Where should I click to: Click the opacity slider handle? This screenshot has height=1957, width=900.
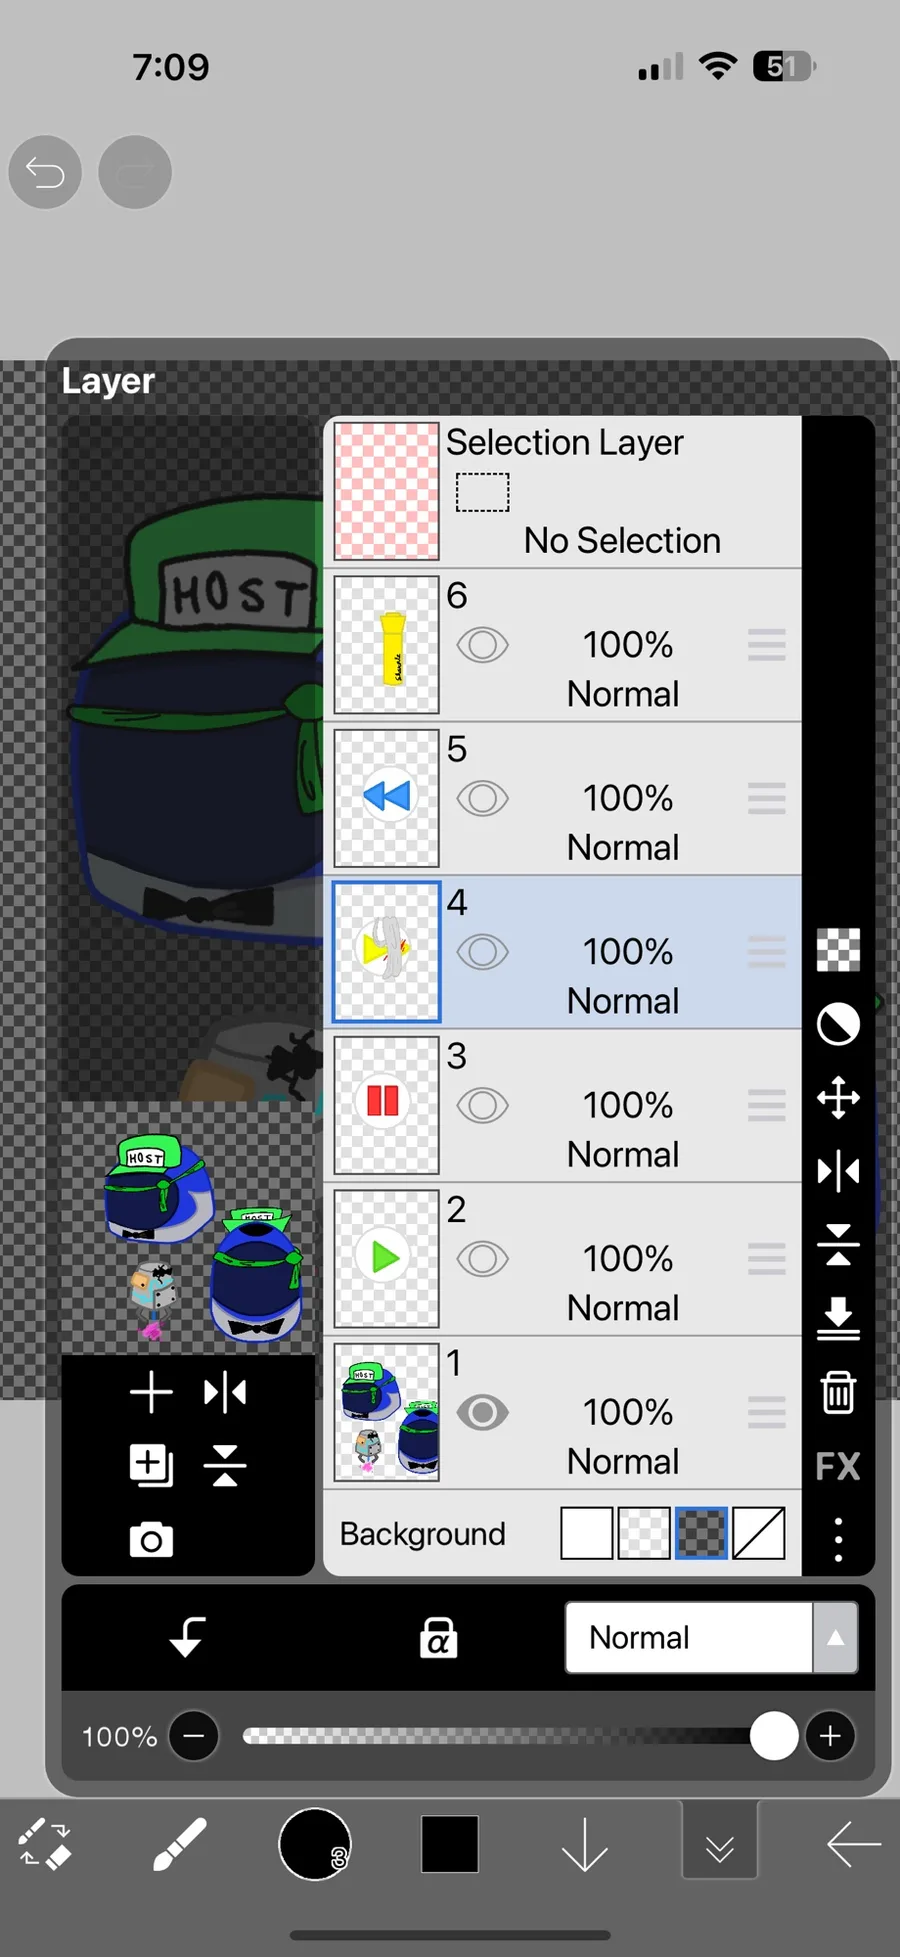[774, 1736]
